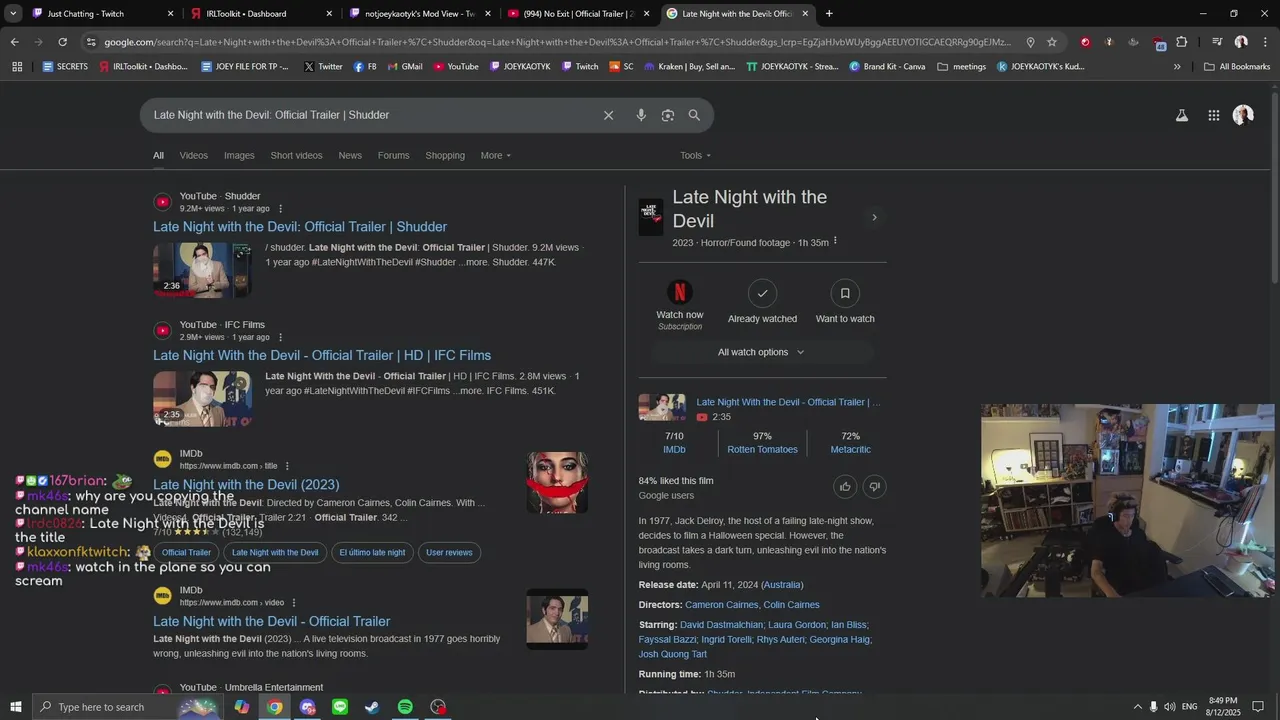Open the IFC Films HD trailer link

click(322, 355)
